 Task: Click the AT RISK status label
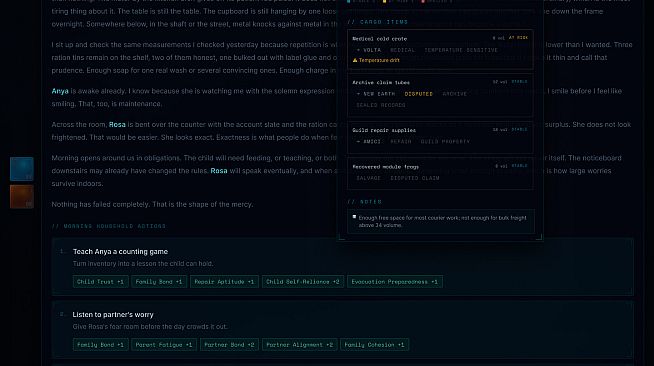(x=518, y=38)
